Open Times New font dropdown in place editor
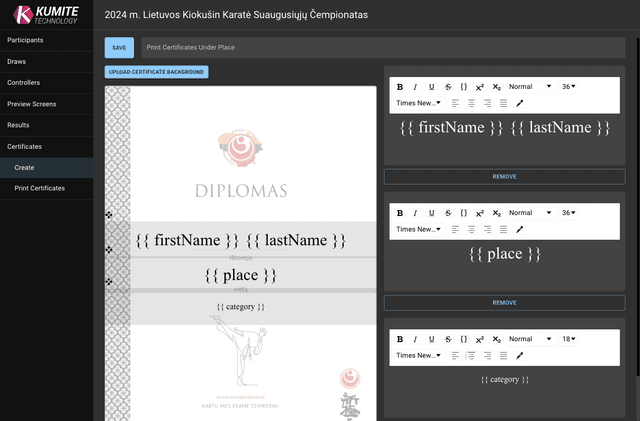This screenshot has width=640, height=421. pos(418,229)
